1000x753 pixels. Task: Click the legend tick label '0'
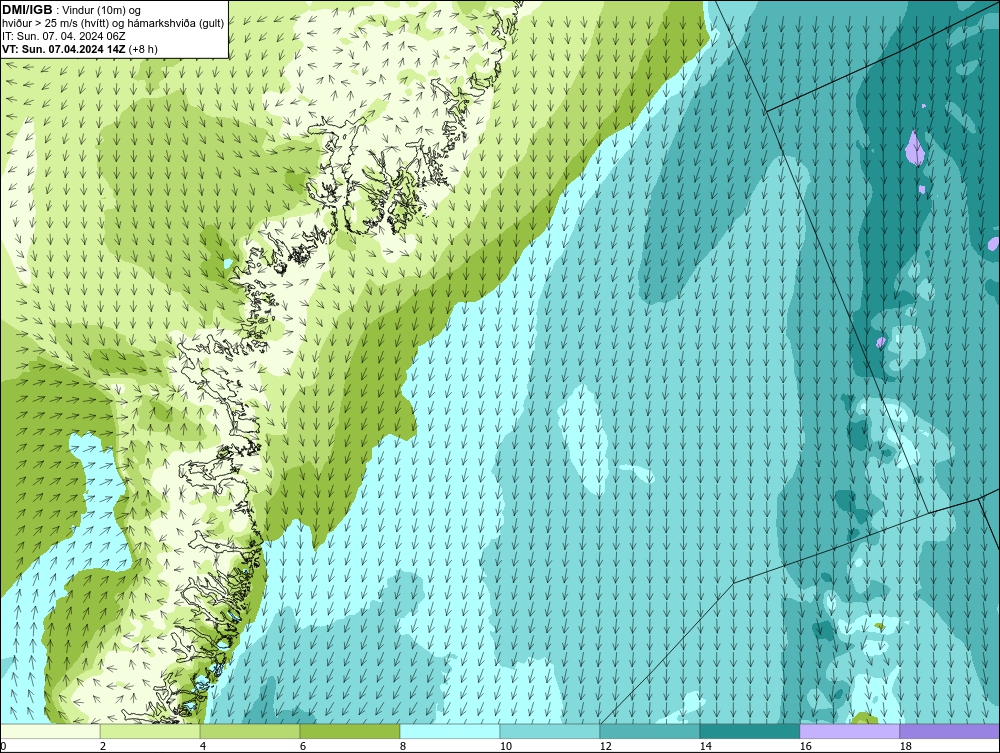(3, 746)
